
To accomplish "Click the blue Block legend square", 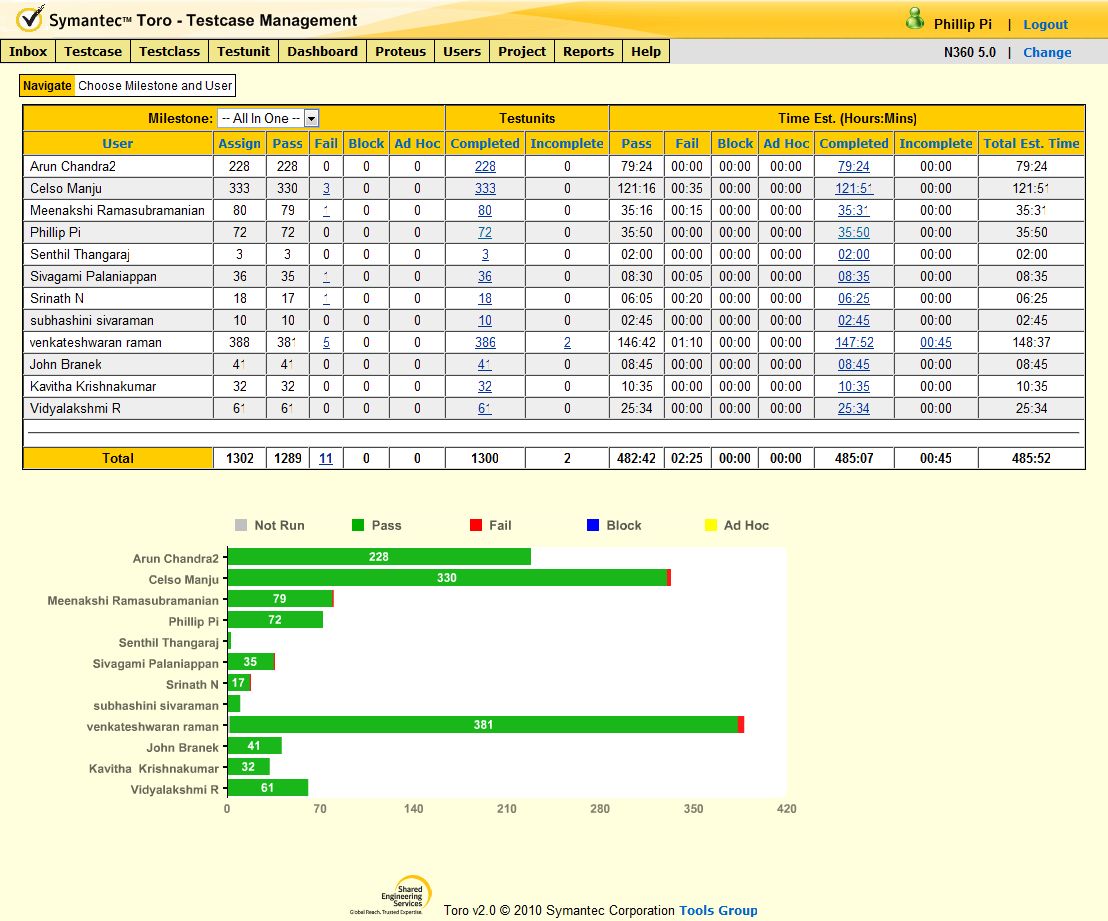I will click(593, 525).
